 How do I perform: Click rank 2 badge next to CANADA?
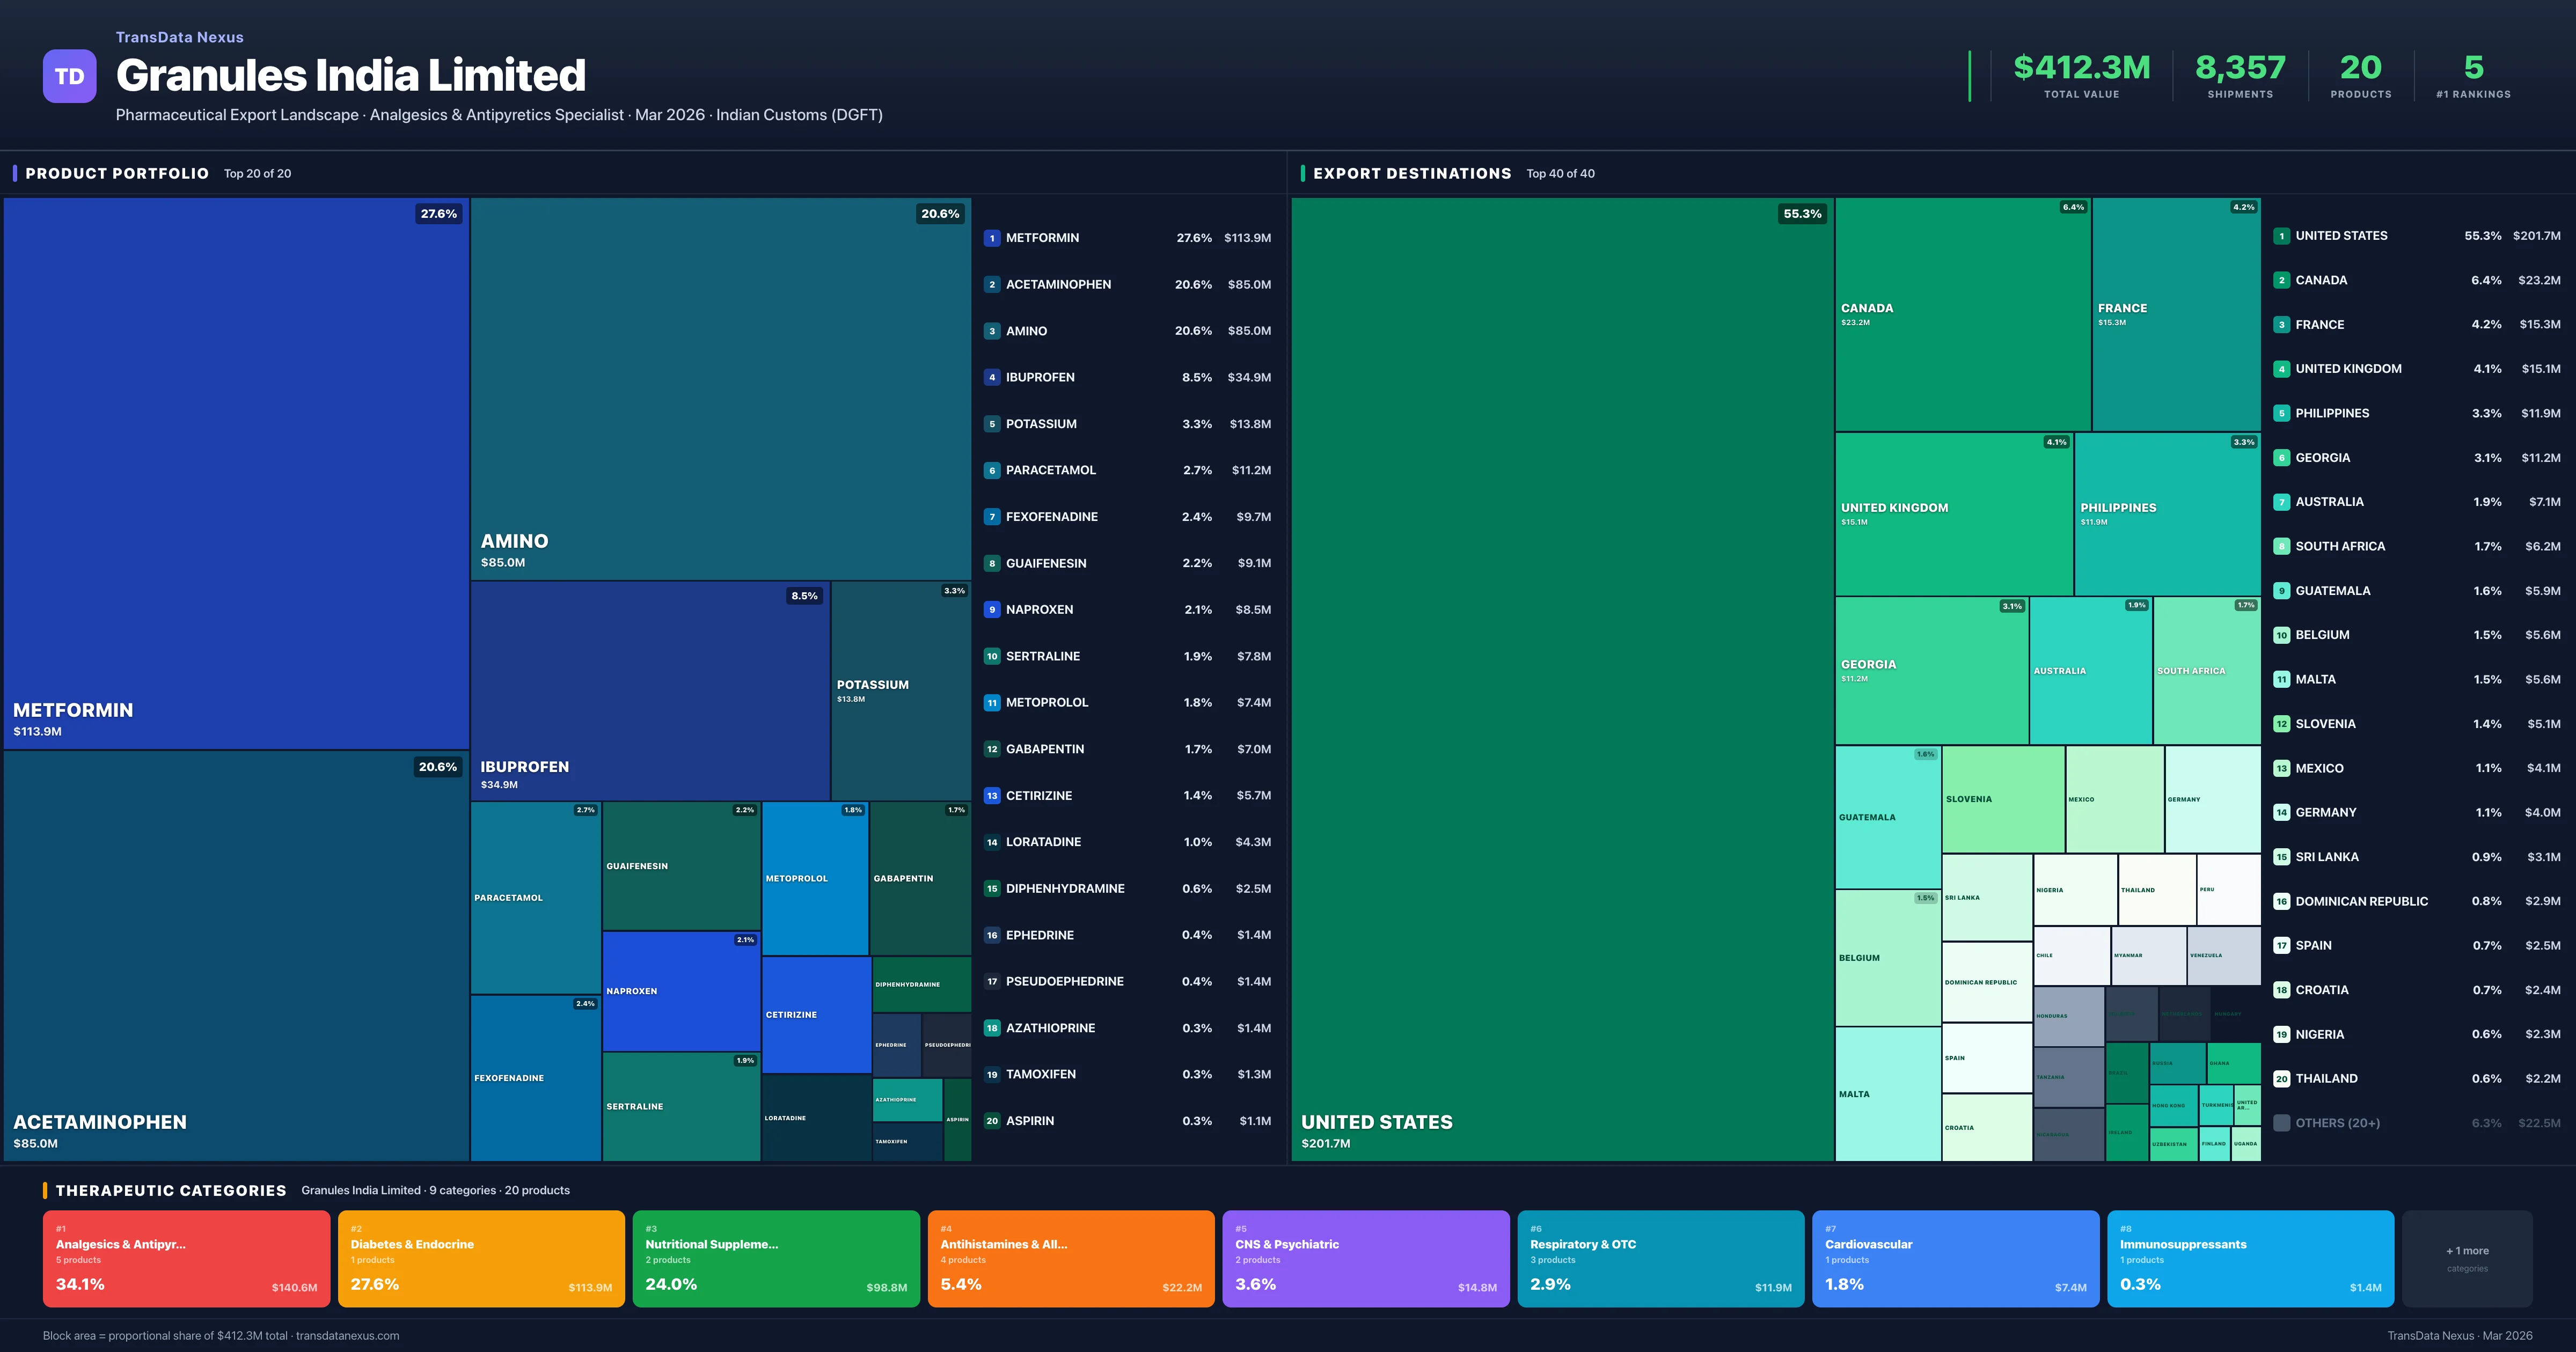coord(2281,280)
